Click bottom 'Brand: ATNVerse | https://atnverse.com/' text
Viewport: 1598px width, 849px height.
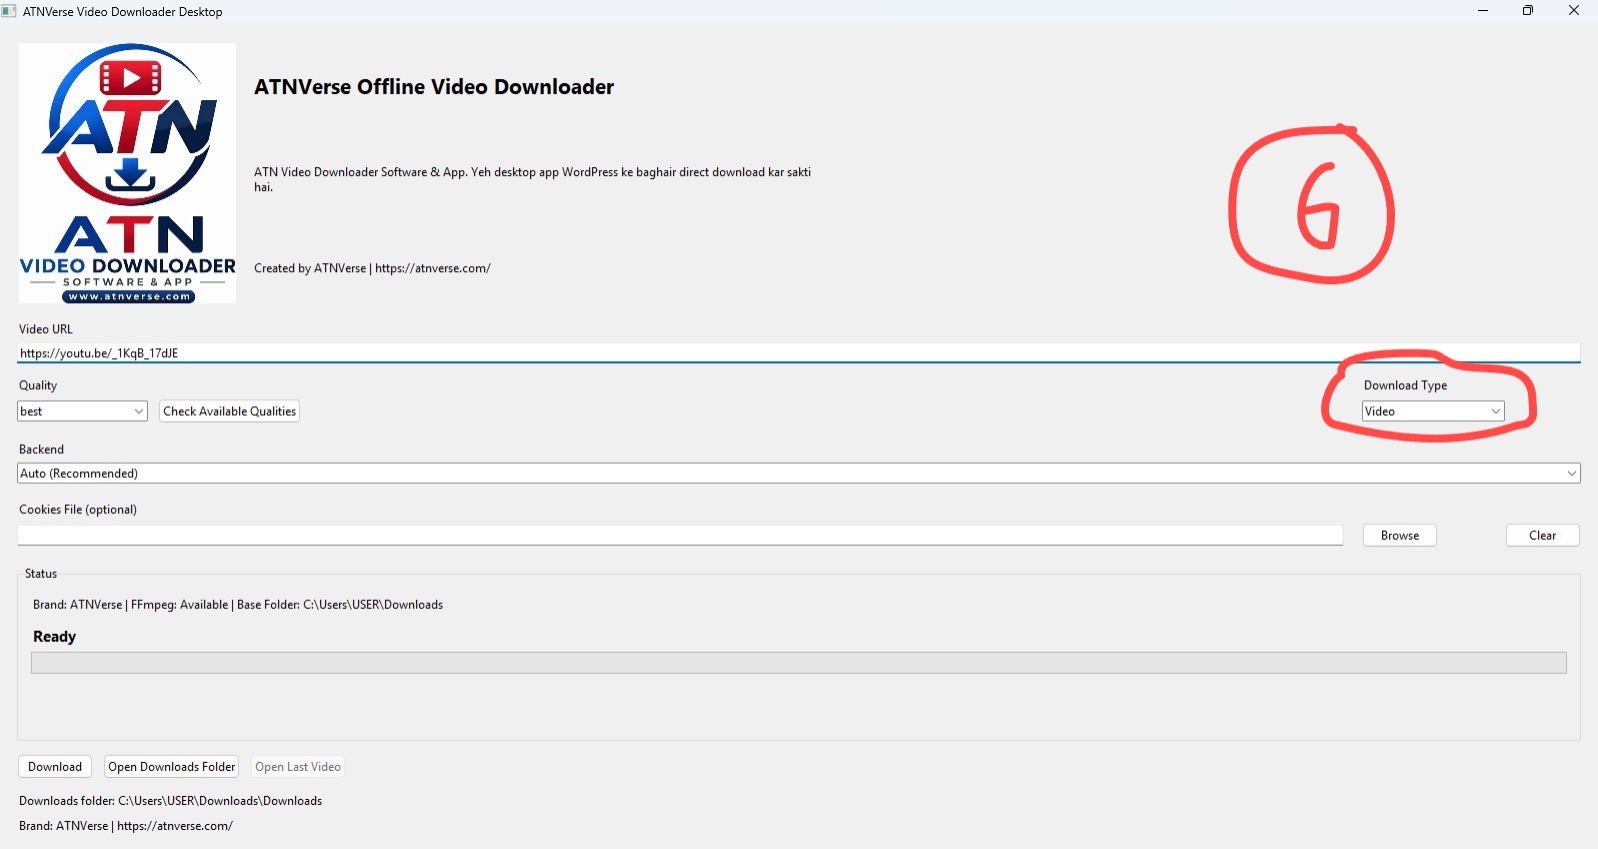pos(126,826)
